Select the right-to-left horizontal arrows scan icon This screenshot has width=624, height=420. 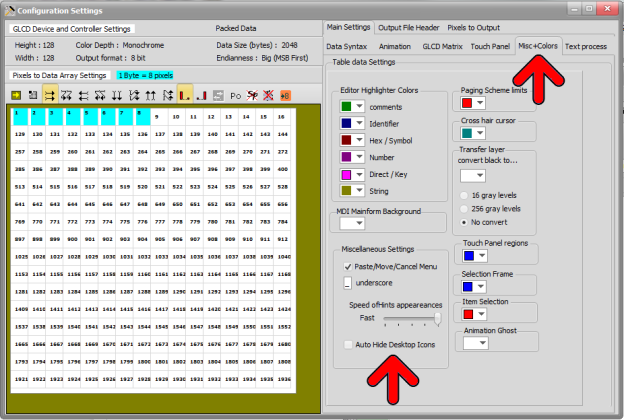83,95
